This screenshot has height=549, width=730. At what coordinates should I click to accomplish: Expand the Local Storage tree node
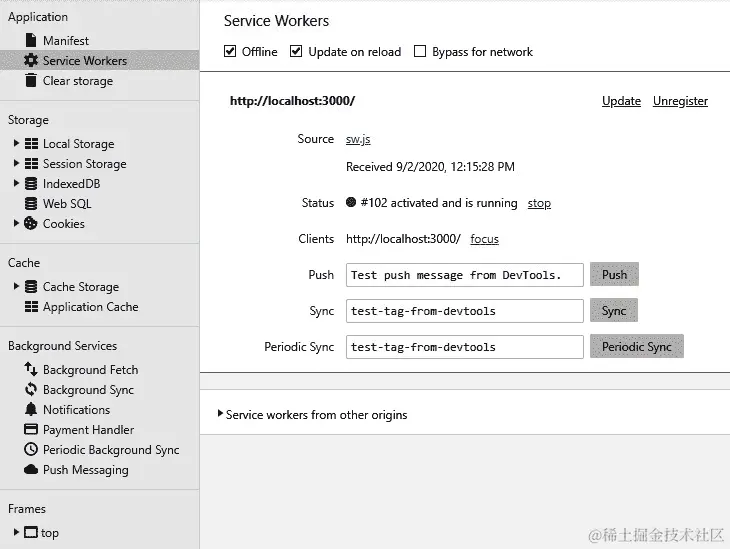[16, 143]
